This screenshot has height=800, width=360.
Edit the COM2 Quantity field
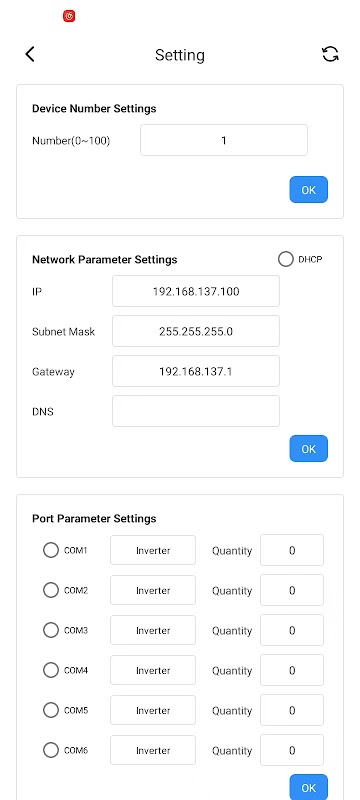pyautogui.click(x=292, y=590)
